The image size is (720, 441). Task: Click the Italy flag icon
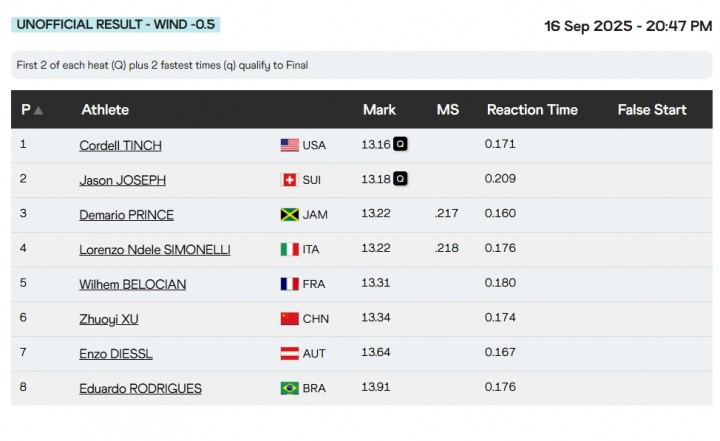point(289,249)
